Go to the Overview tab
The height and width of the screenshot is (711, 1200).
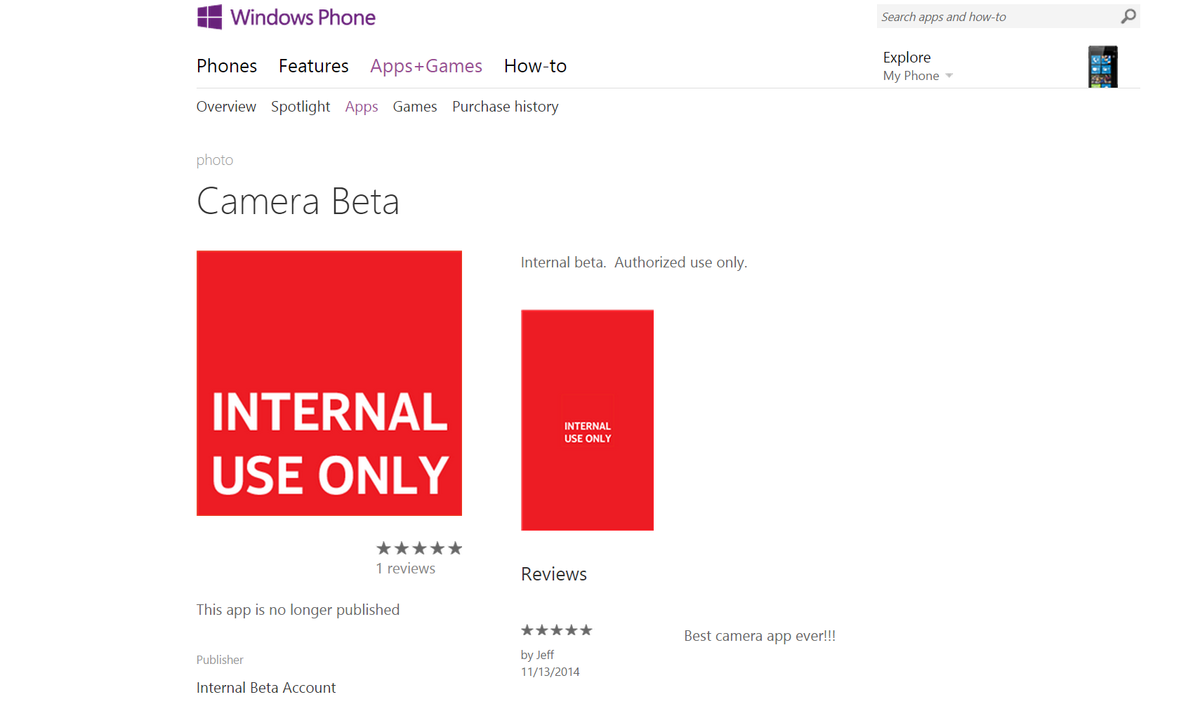(x=226, y=106)
